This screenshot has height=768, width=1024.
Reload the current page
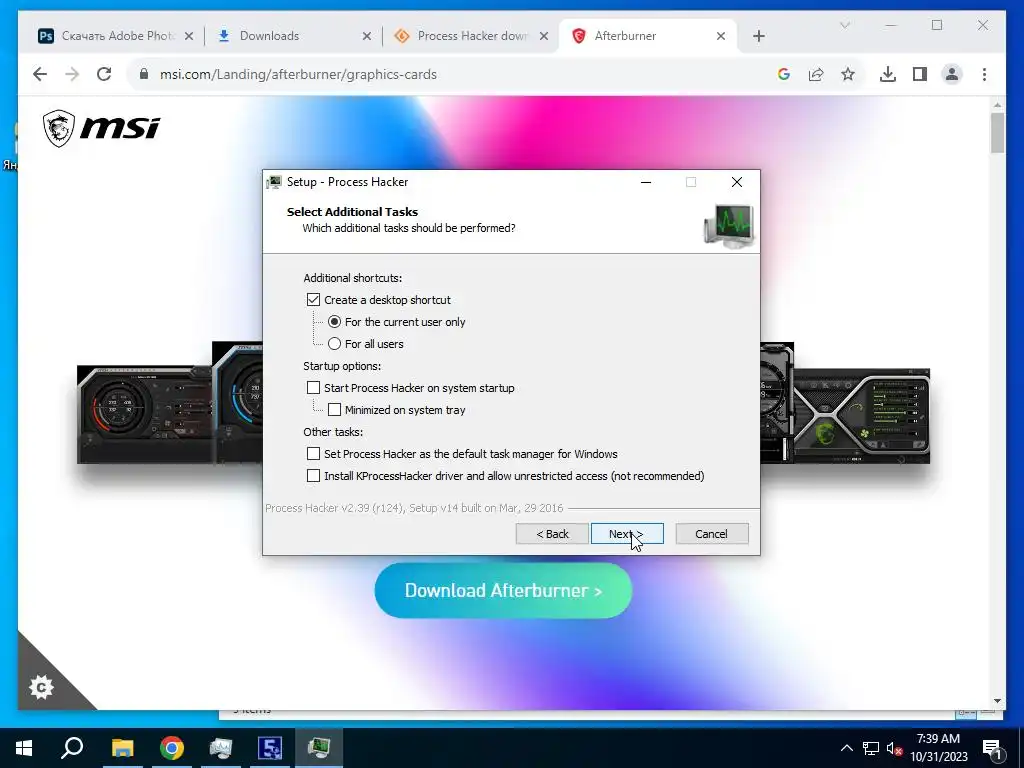pyautogui.click(x=104, y=74)
